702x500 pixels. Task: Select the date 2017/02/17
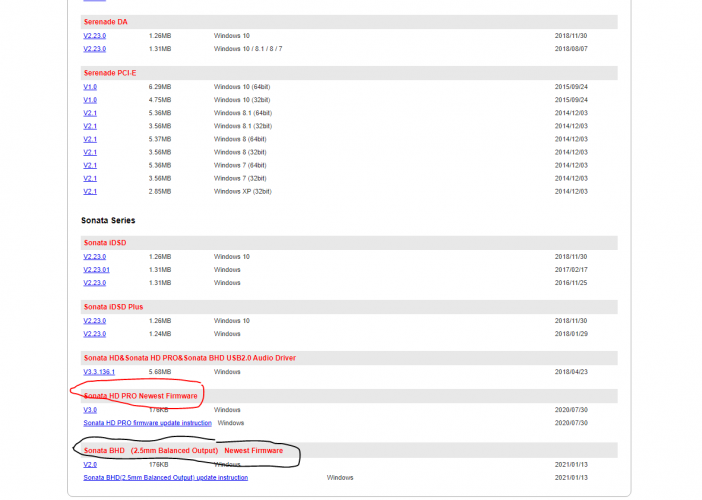pos(571,269)
